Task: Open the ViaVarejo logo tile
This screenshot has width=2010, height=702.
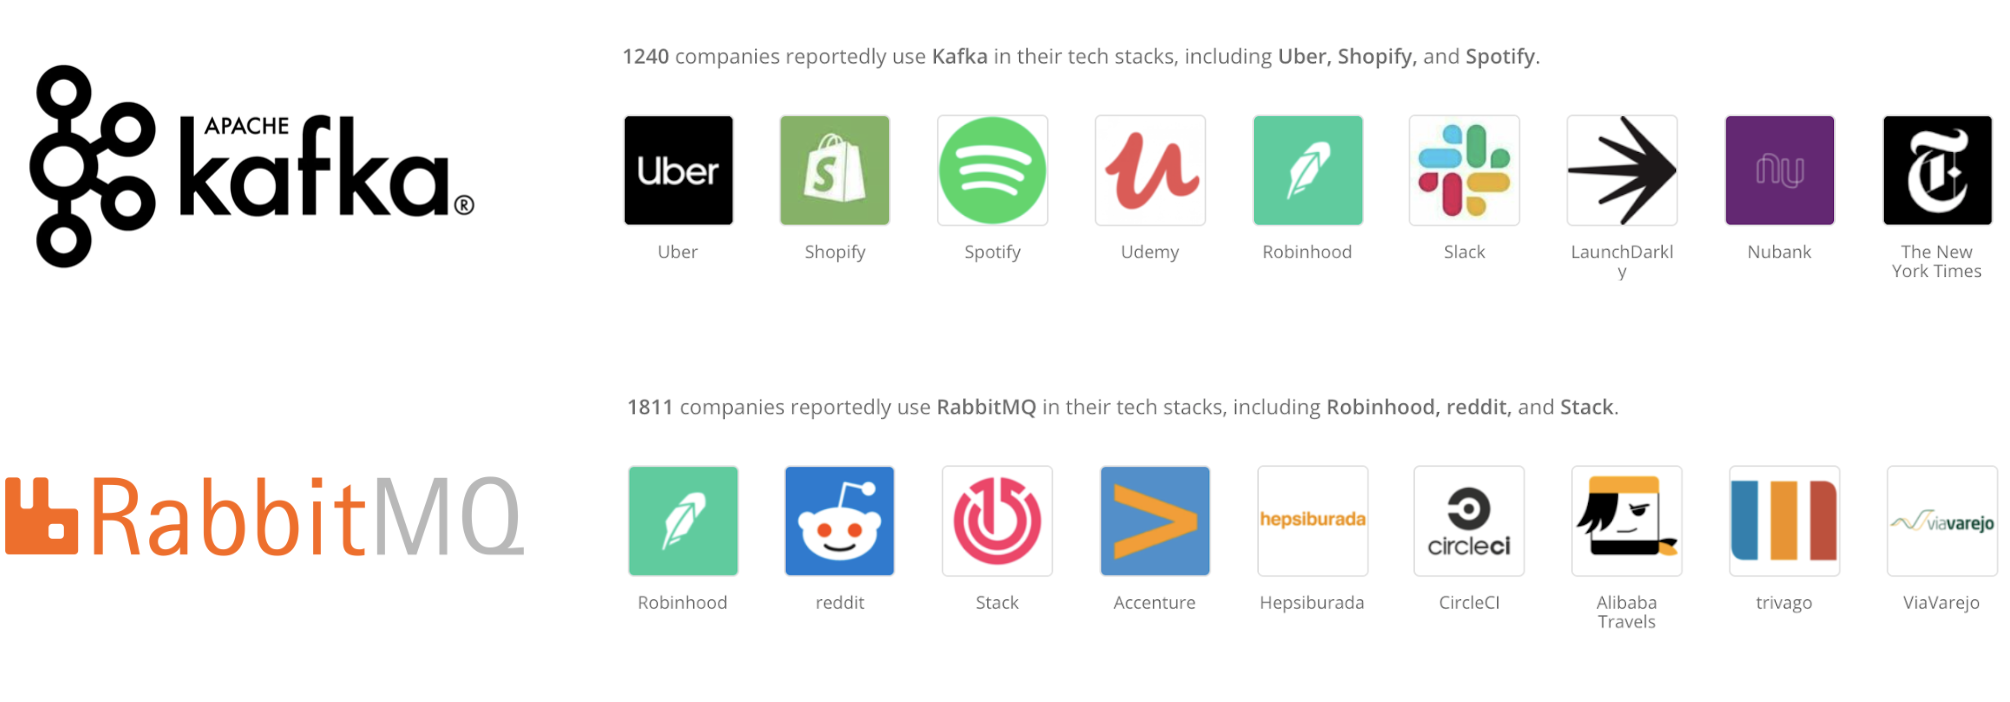Action: point(1942,521)
